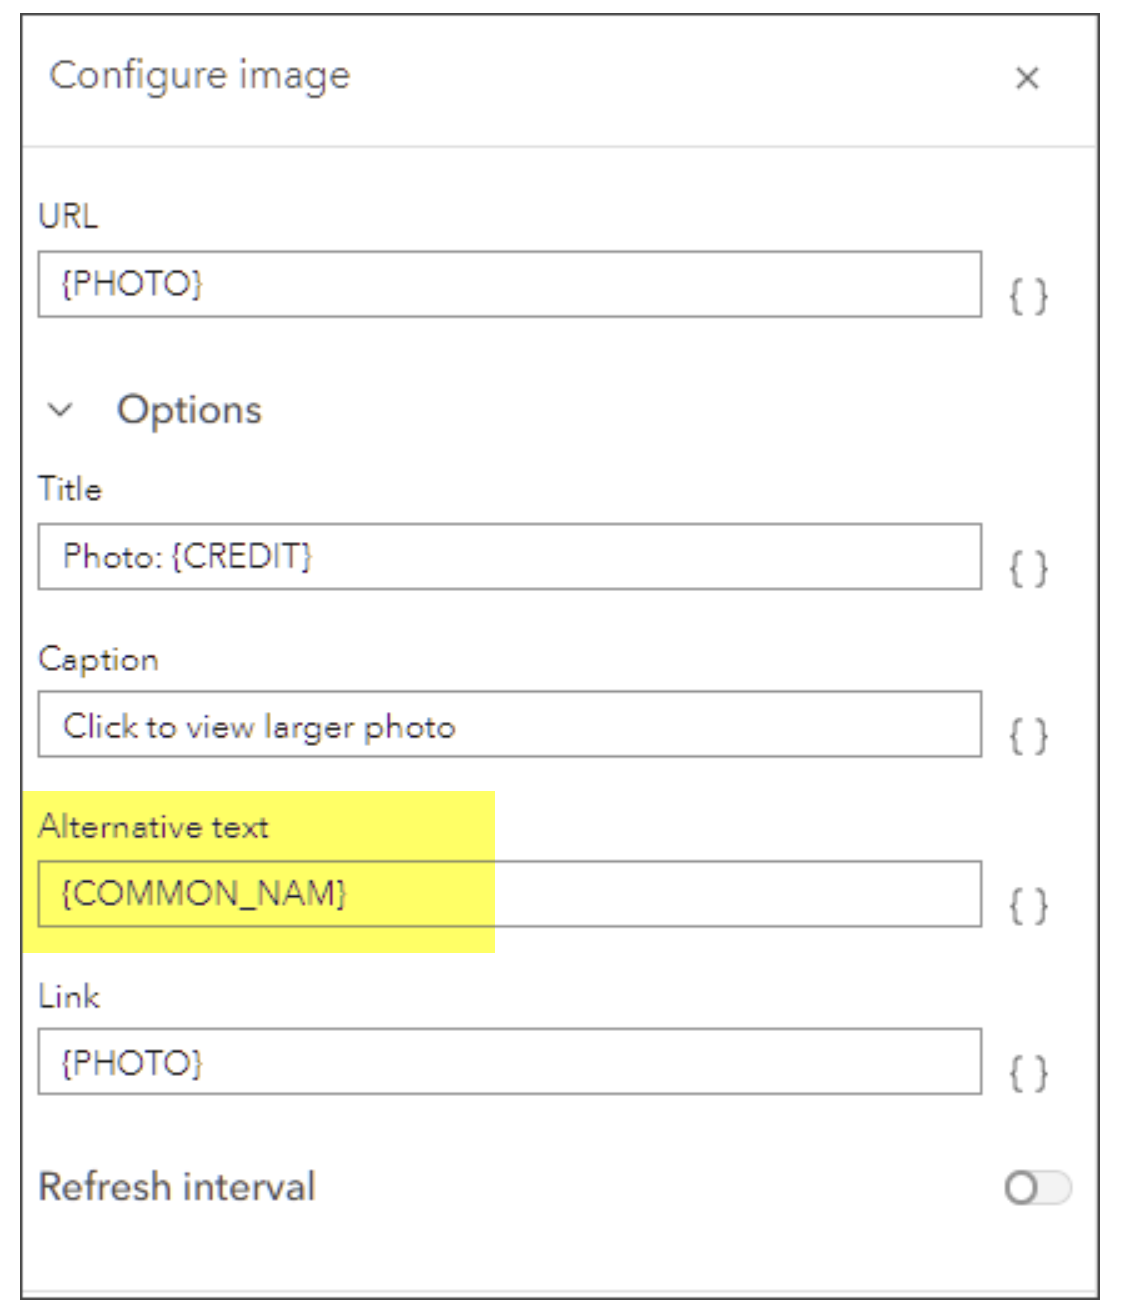Collapse the Options section chevron
1130x1311 pixels.
(61, 410)
